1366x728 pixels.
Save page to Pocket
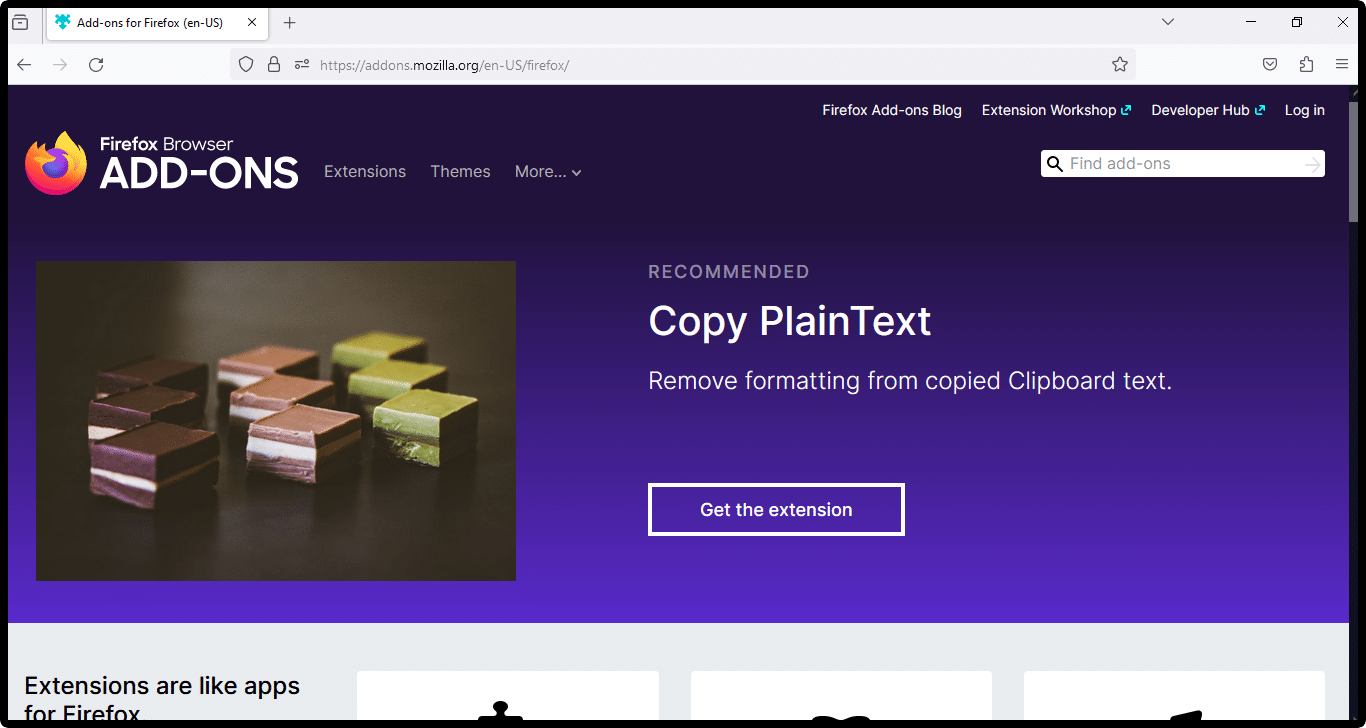(1270, 65)
